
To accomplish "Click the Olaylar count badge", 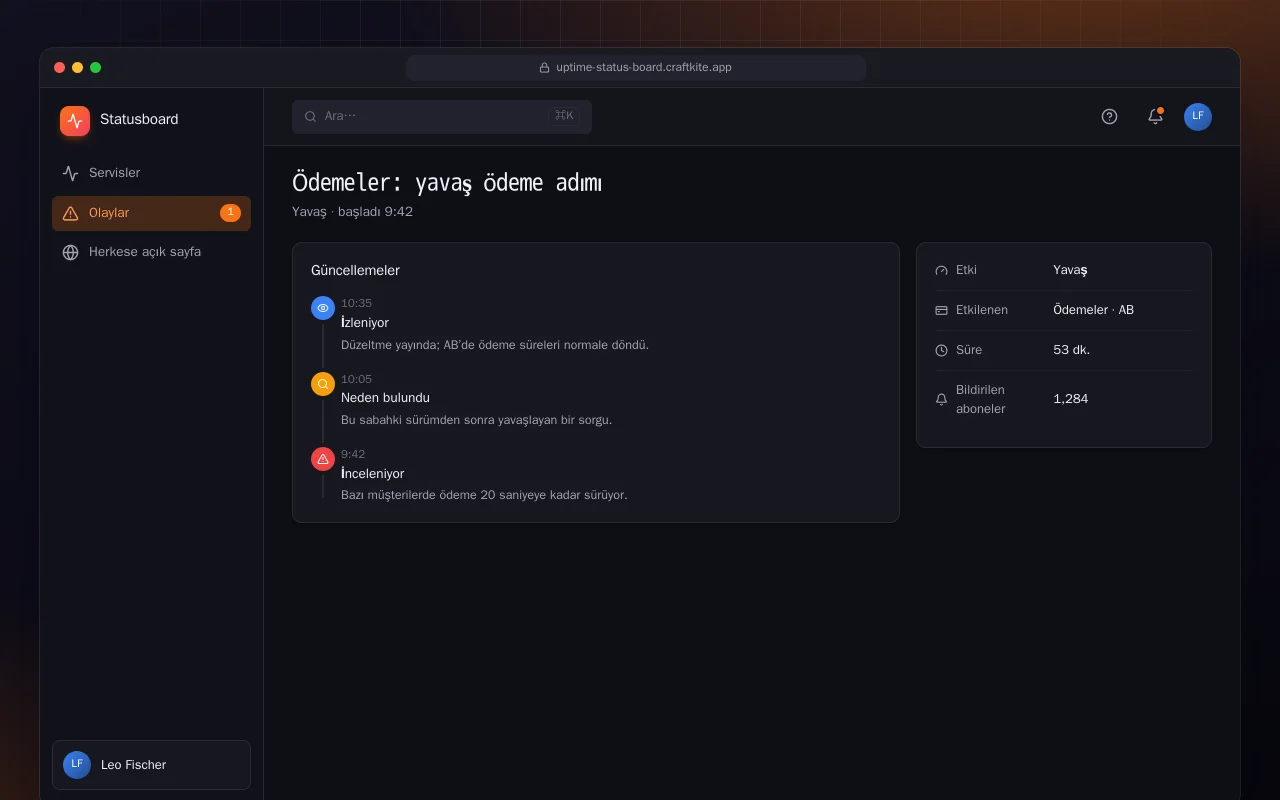I will tap(230, 213).
